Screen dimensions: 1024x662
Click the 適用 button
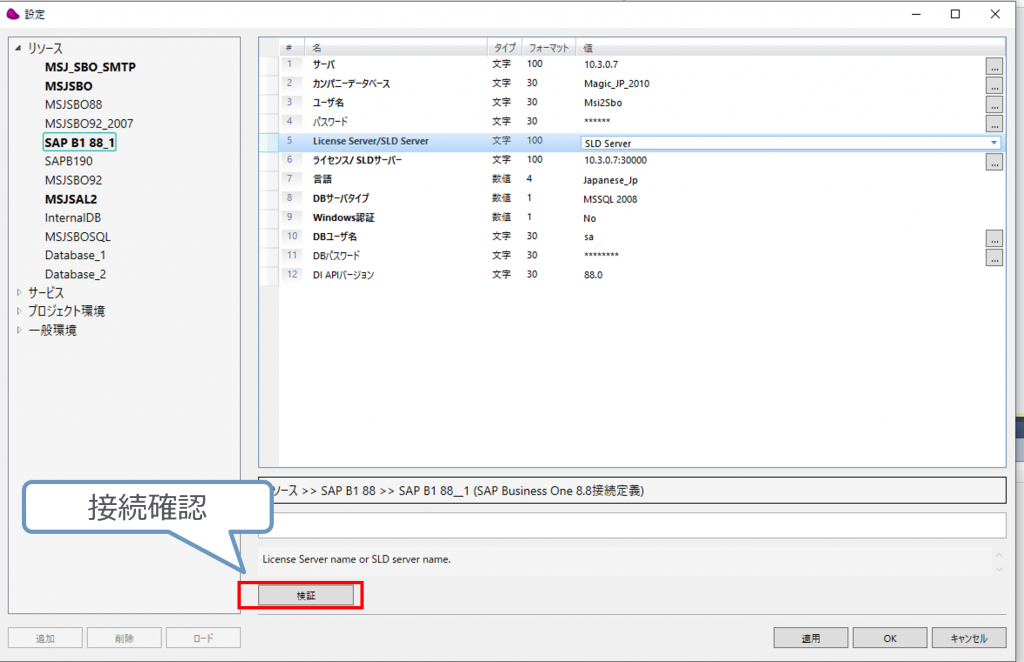coord(810,638)
